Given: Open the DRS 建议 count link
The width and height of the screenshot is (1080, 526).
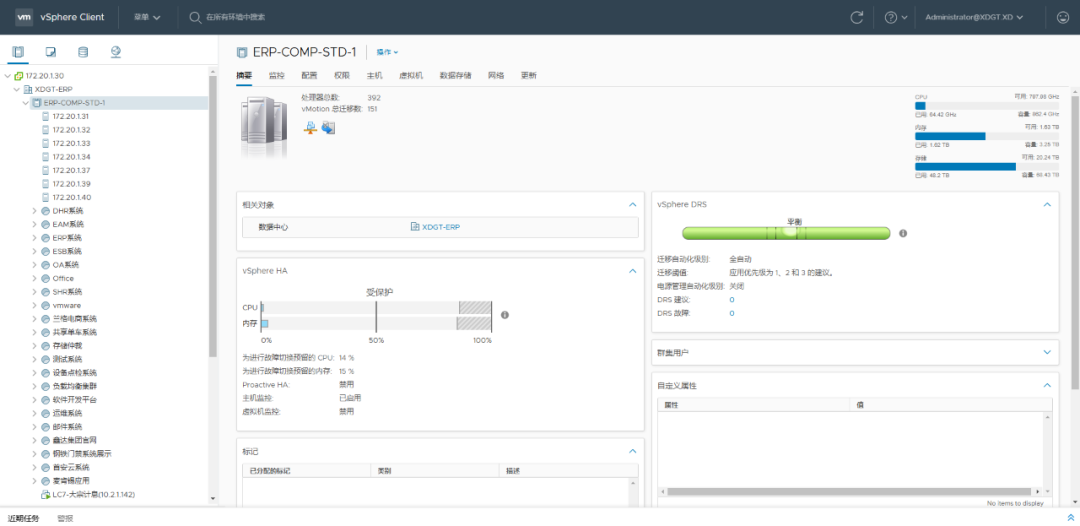Looking at the screenshot, I should point(731,300).
